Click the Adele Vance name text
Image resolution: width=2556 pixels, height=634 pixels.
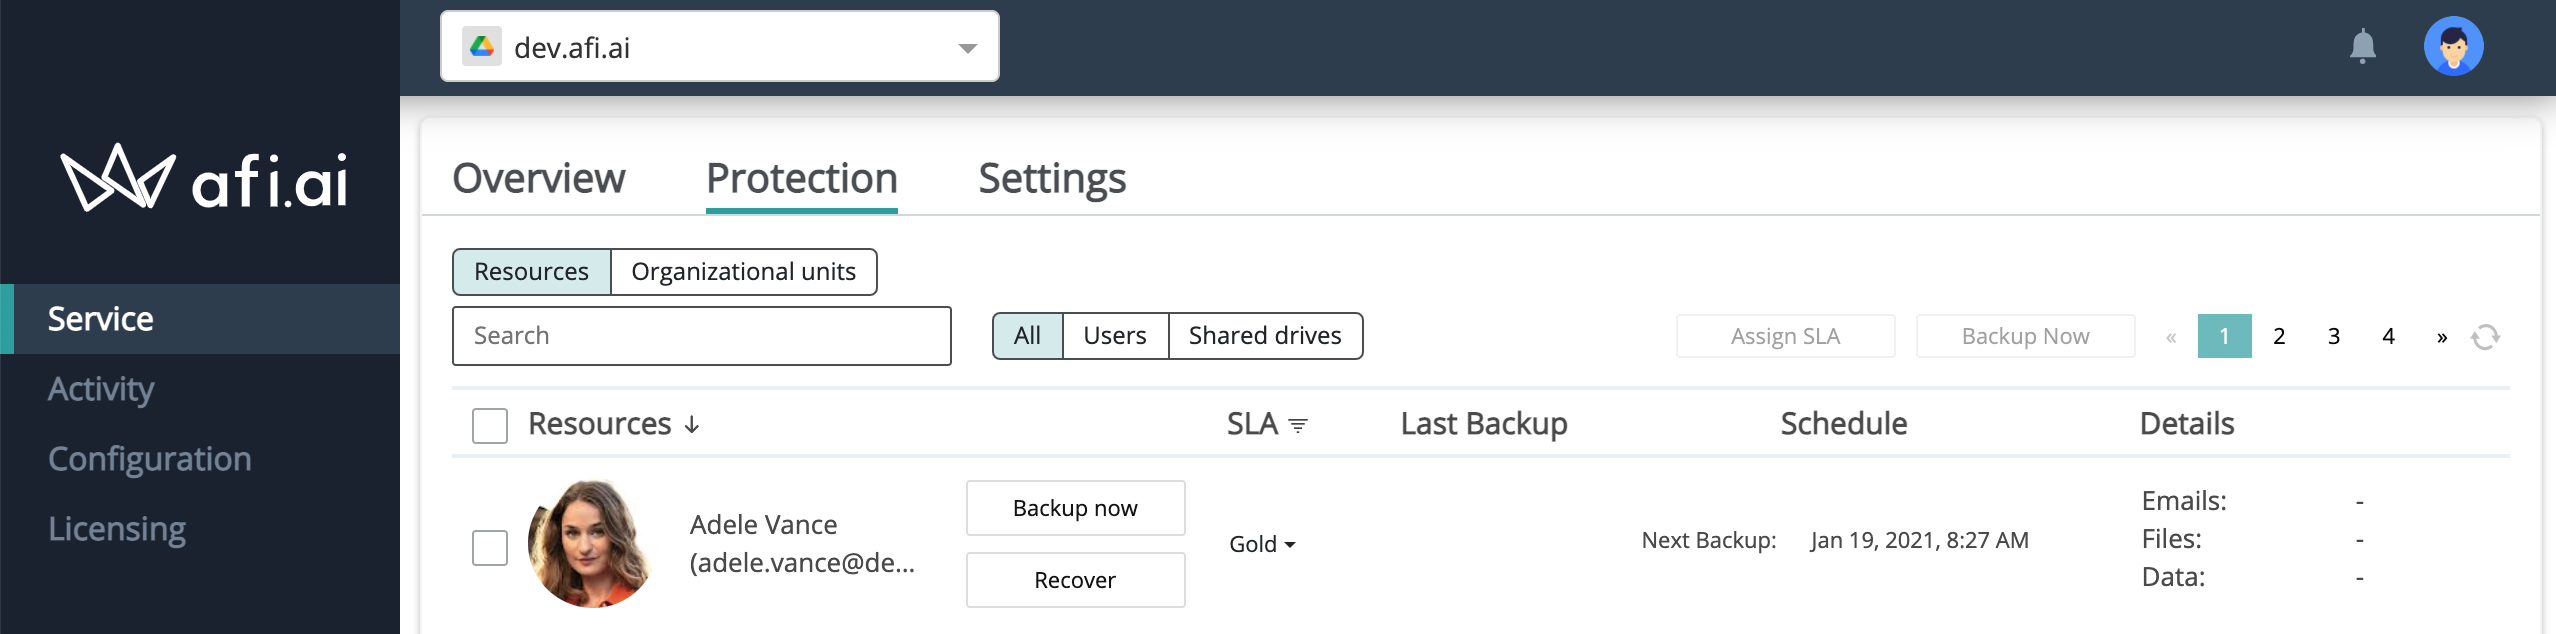click(763, 525)
